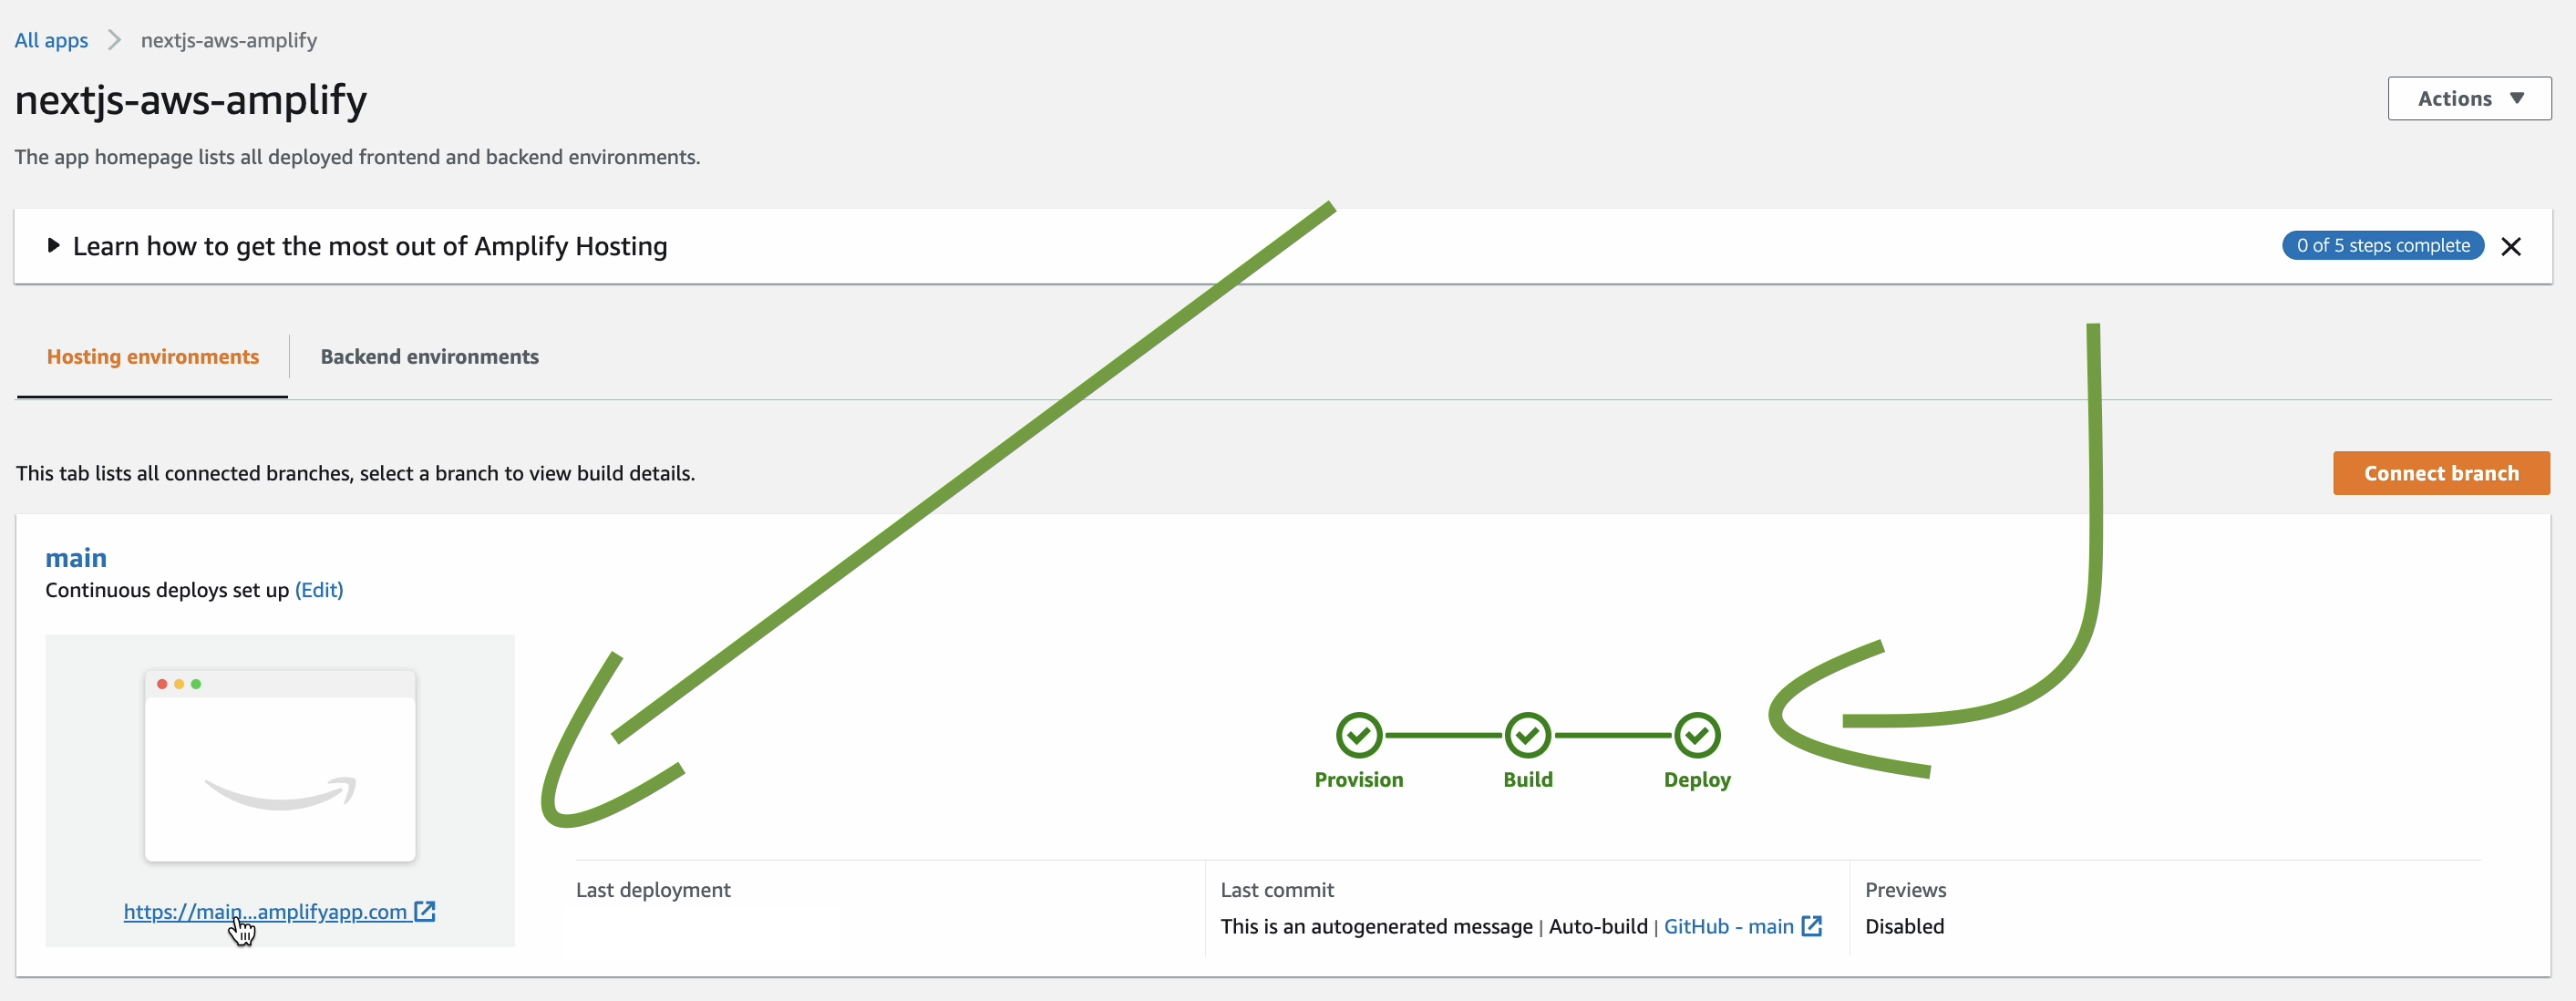Click the Provision step checkmark icon
Viewport: 2576px width, 1001px height.
1358,736
